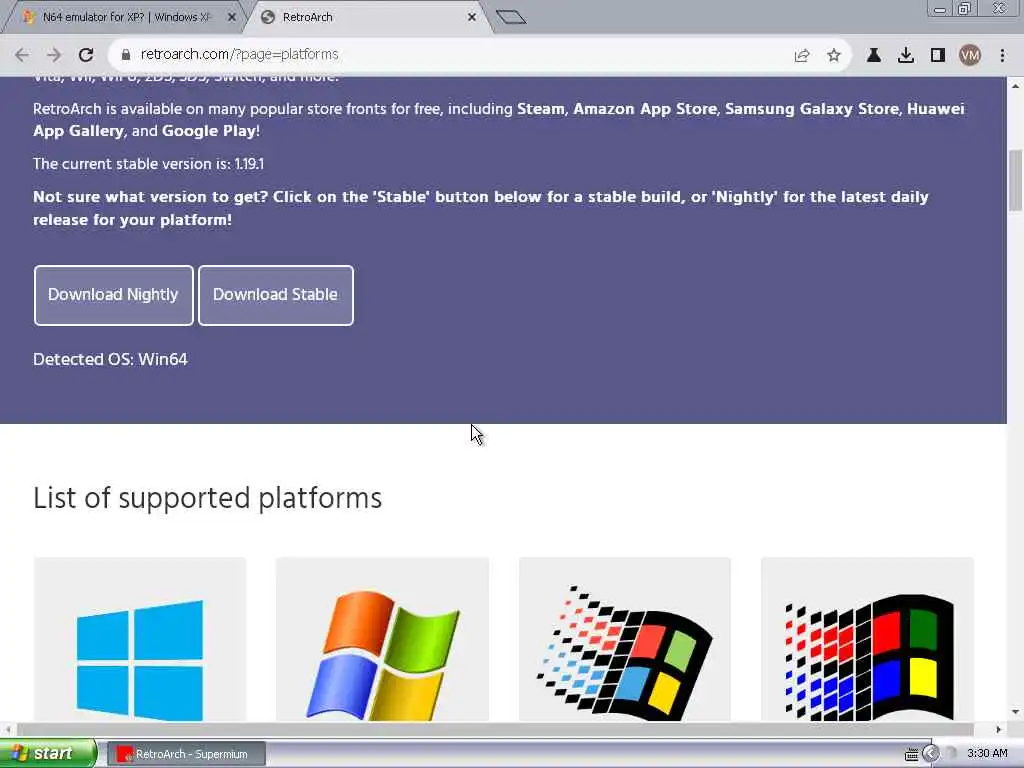Click the scroll down arrow

click(x=1015, y=712)
